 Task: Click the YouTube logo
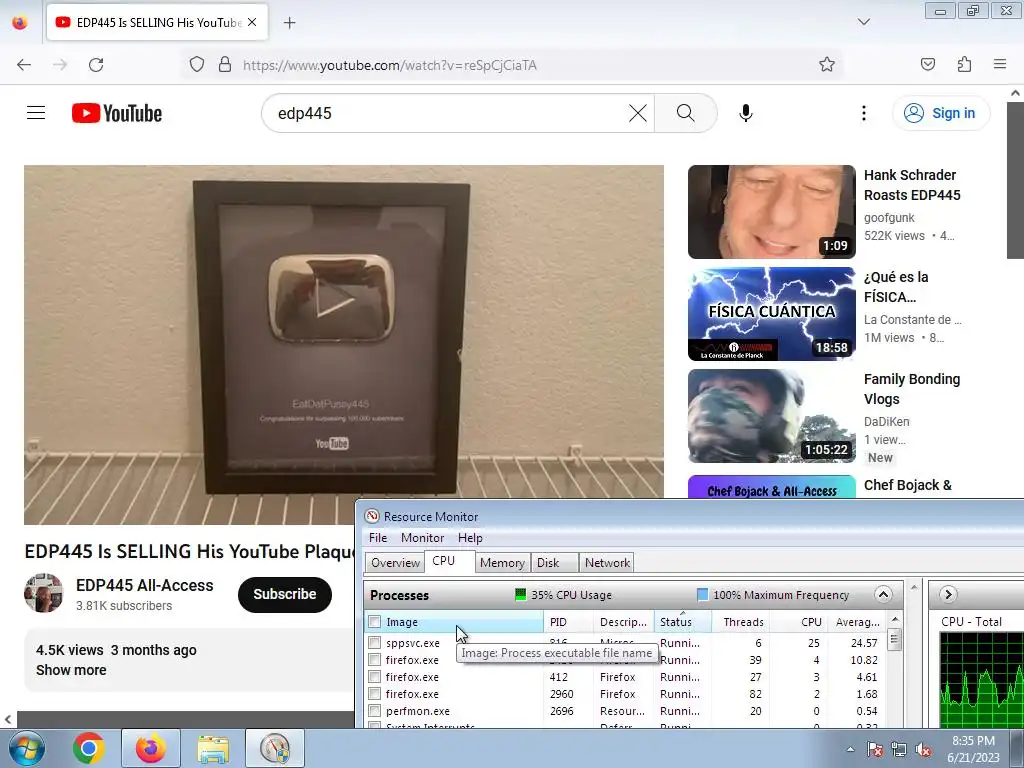pyautogui.click(x=117, y=113)
